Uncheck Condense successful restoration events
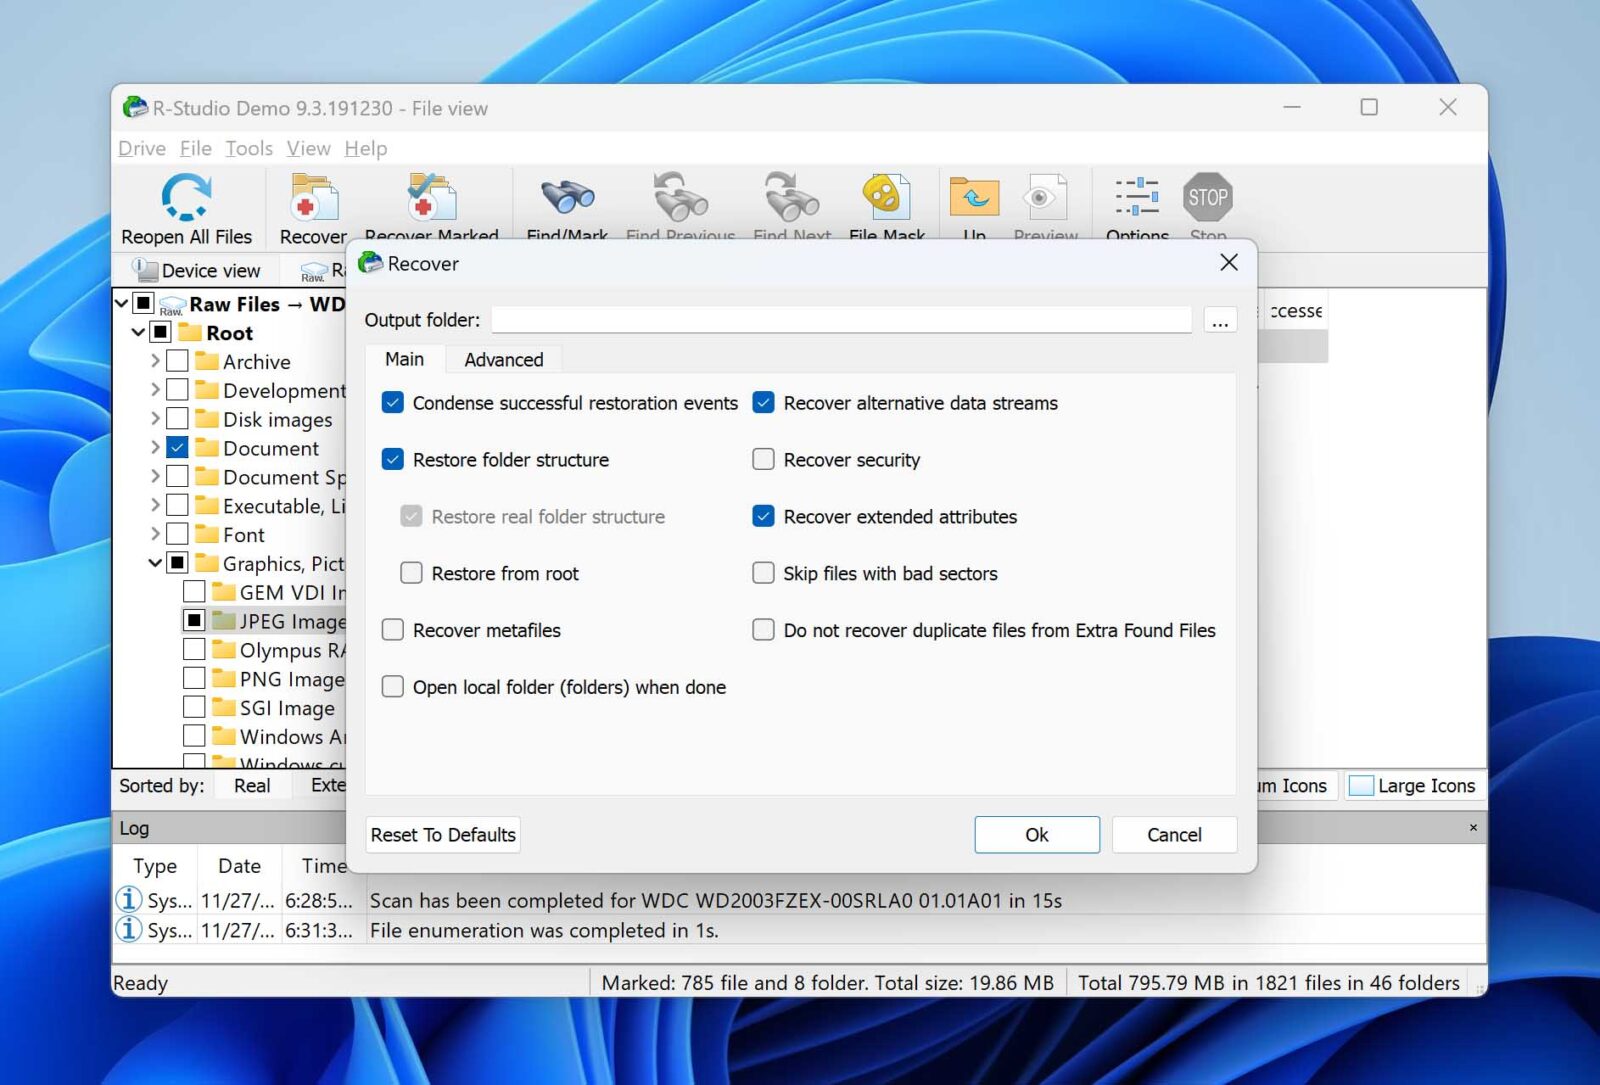This screenshot has width=1600, height=1085. click(x=393, y=403)
